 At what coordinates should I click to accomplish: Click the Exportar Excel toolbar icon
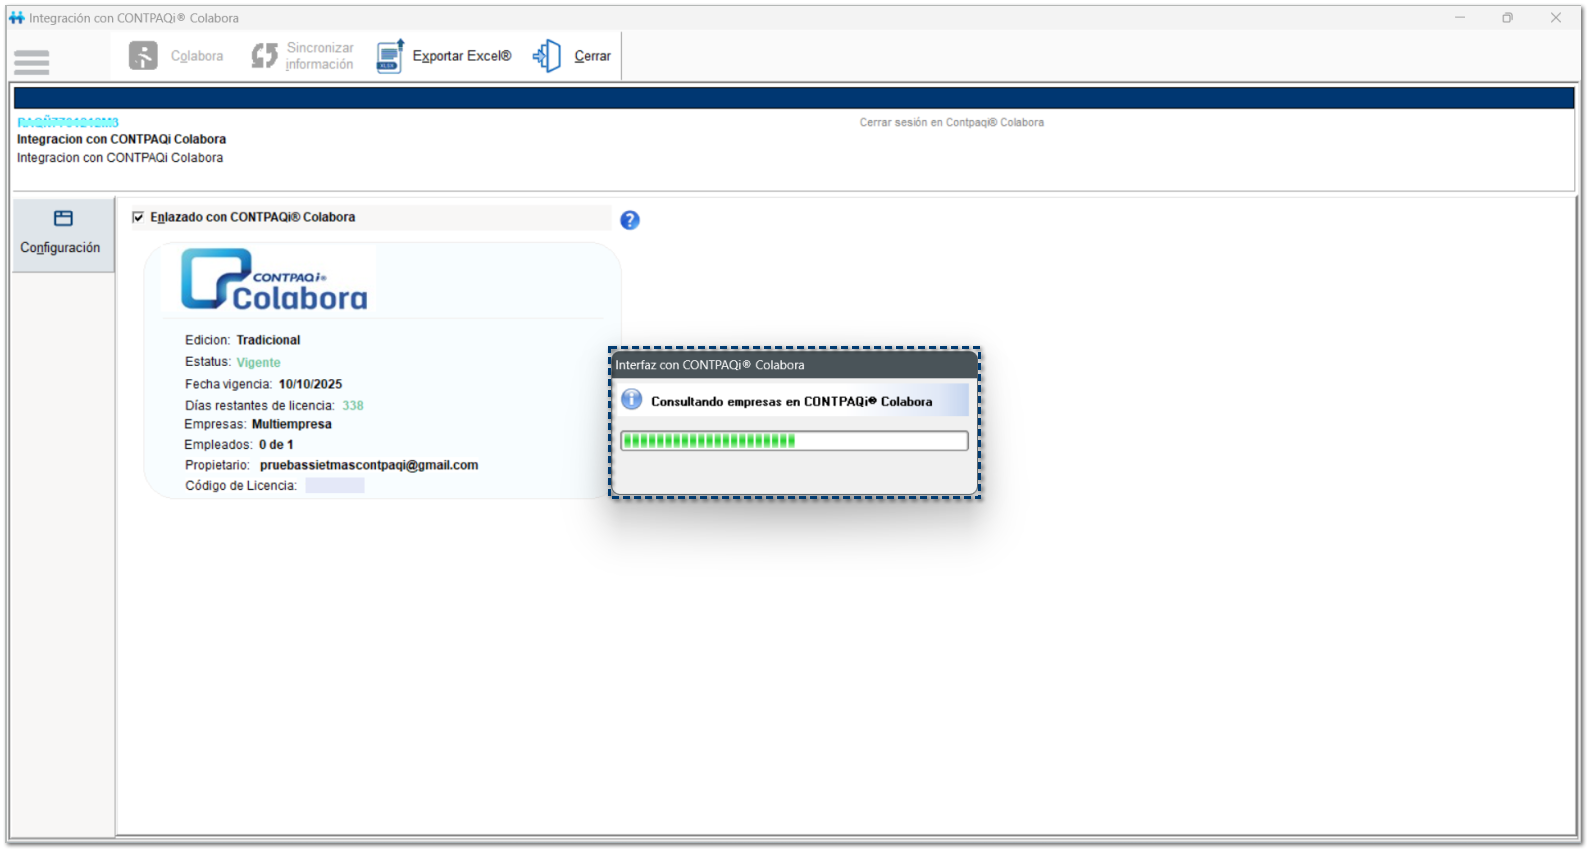coord(390,56)
